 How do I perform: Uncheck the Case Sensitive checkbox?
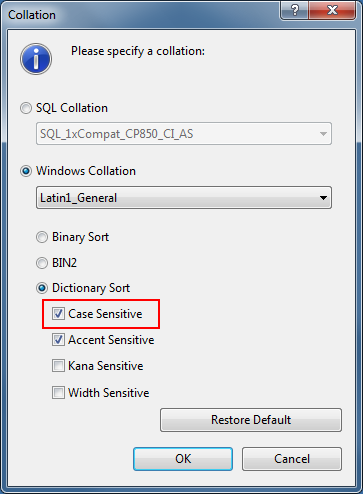click(58, 314)
